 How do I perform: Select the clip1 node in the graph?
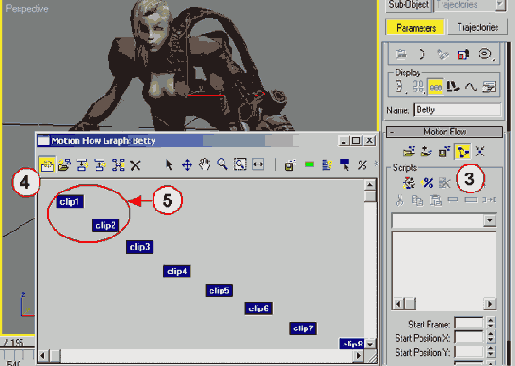pyautogui.click(x=70, y=202)
